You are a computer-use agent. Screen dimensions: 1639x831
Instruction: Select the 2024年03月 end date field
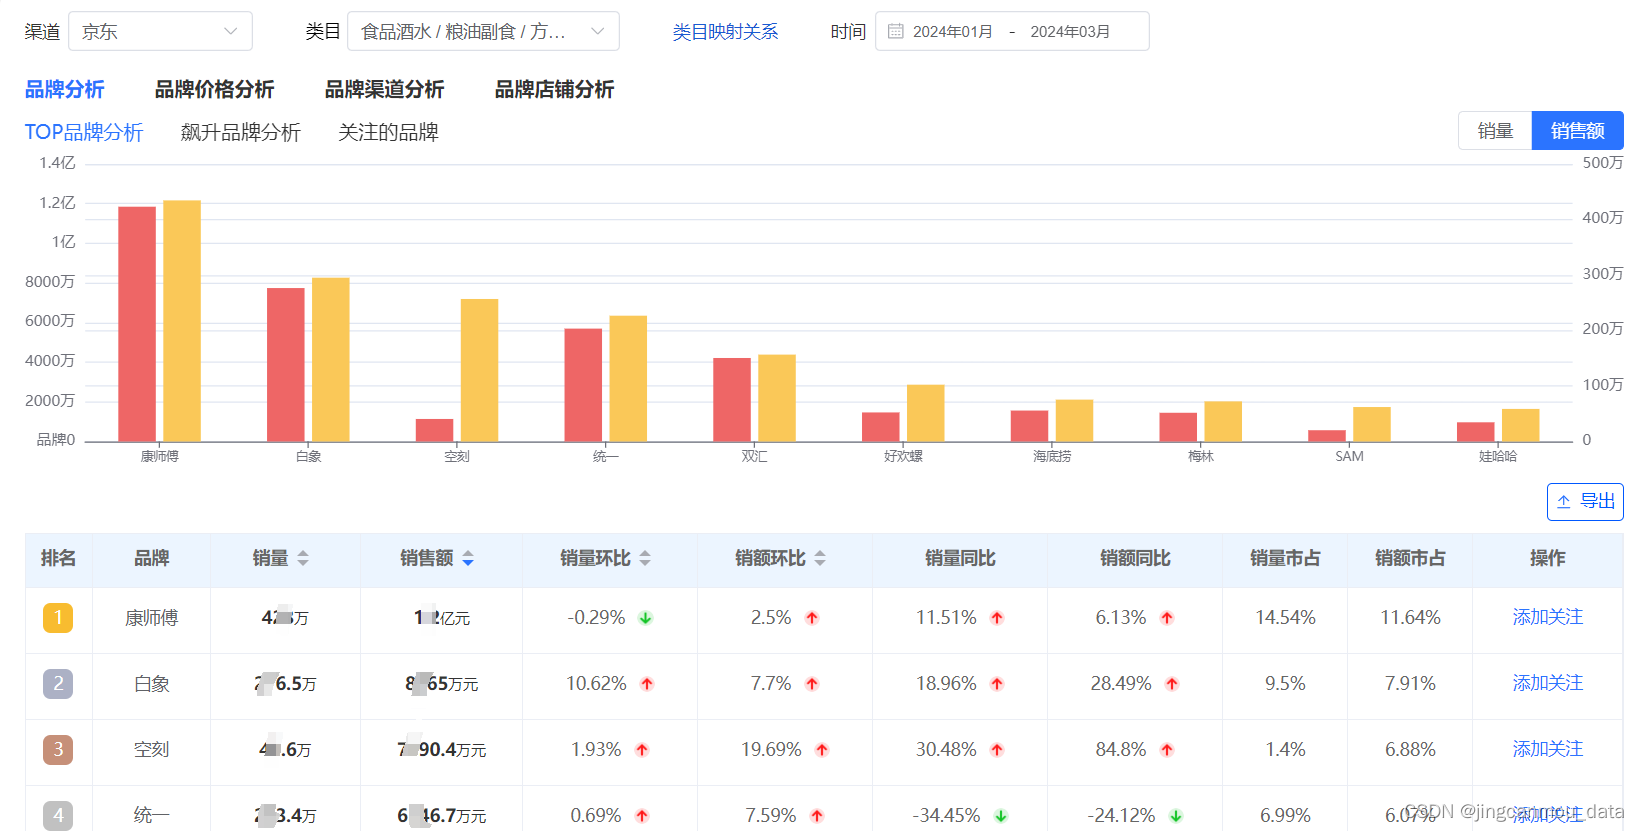click(1070, 32)
